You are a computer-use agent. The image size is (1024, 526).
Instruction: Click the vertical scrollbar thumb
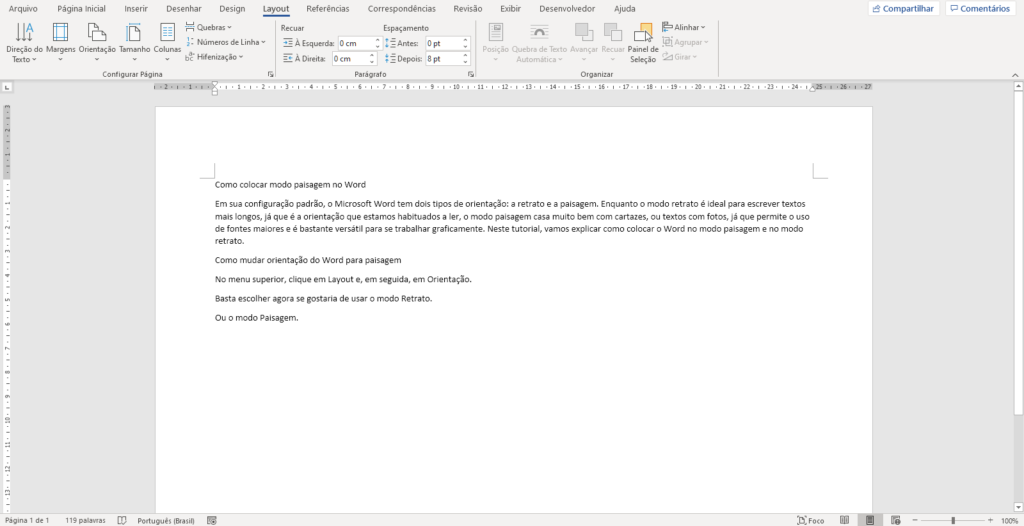click(x=1018, y=252)
